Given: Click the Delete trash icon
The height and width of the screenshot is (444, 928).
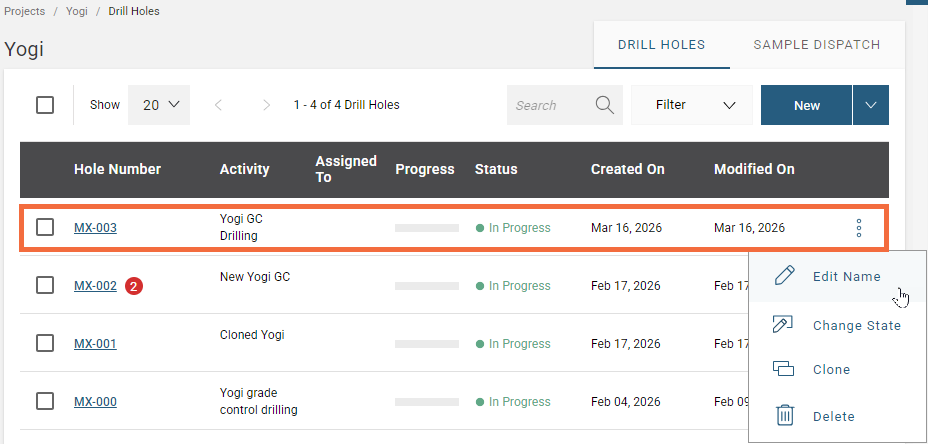Looking at the screenshot, I should [x=785, y=416].
